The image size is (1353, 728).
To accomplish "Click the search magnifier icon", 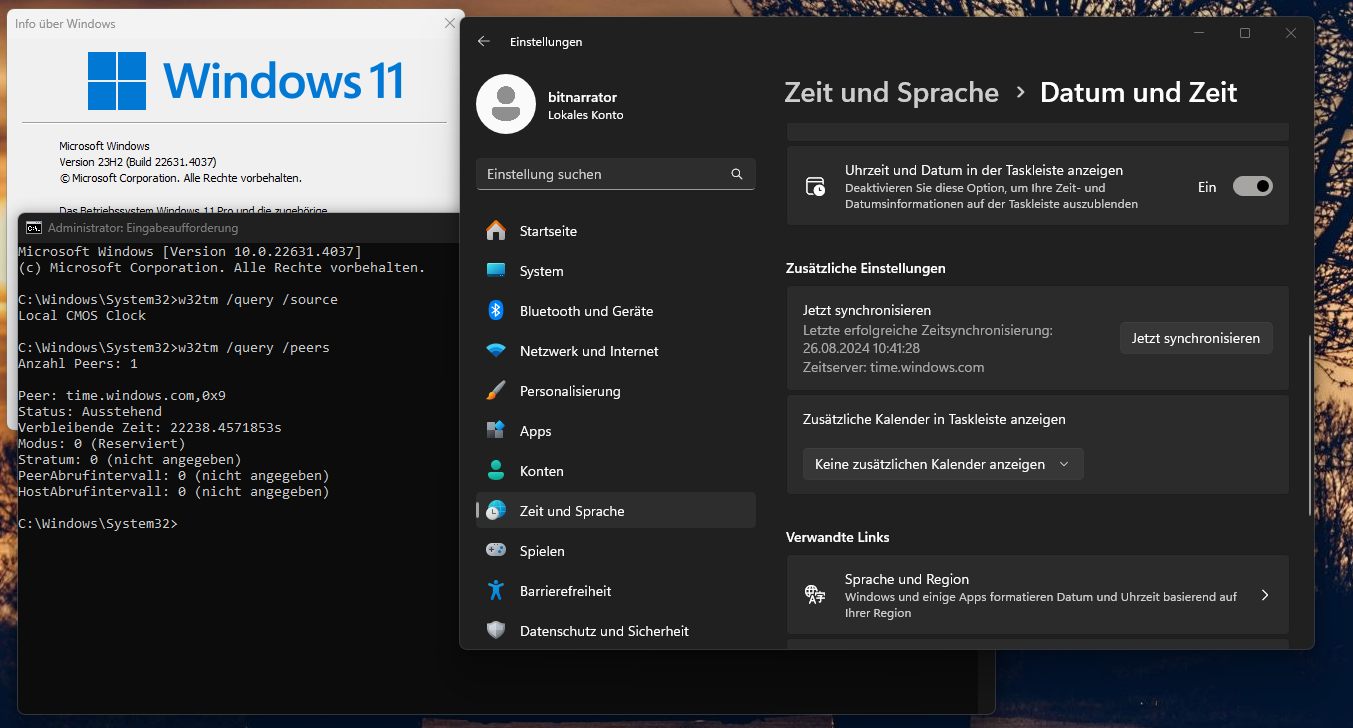I will pyautogui.click(x=737, y=174).
